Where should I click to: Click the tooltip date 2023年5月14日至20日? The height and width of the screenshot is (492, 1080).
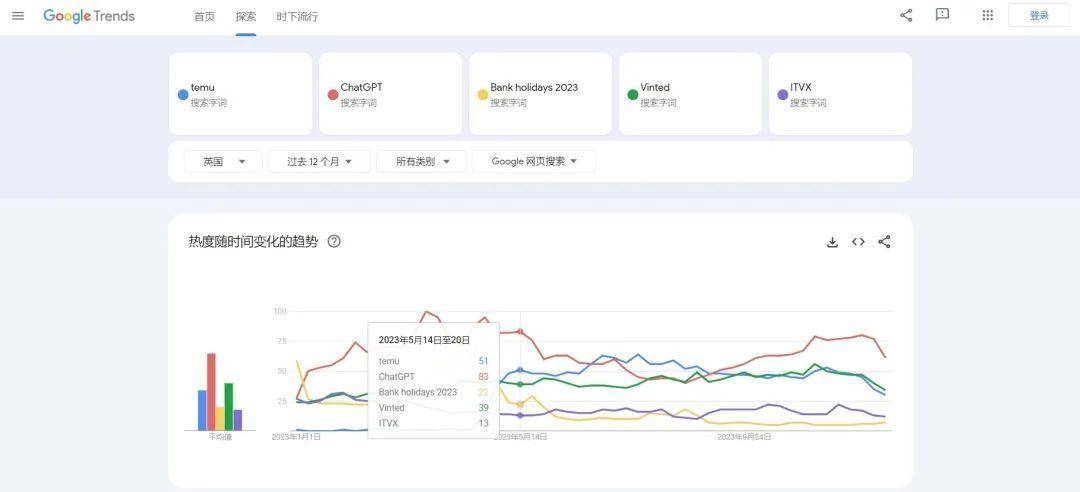[424, 340]
